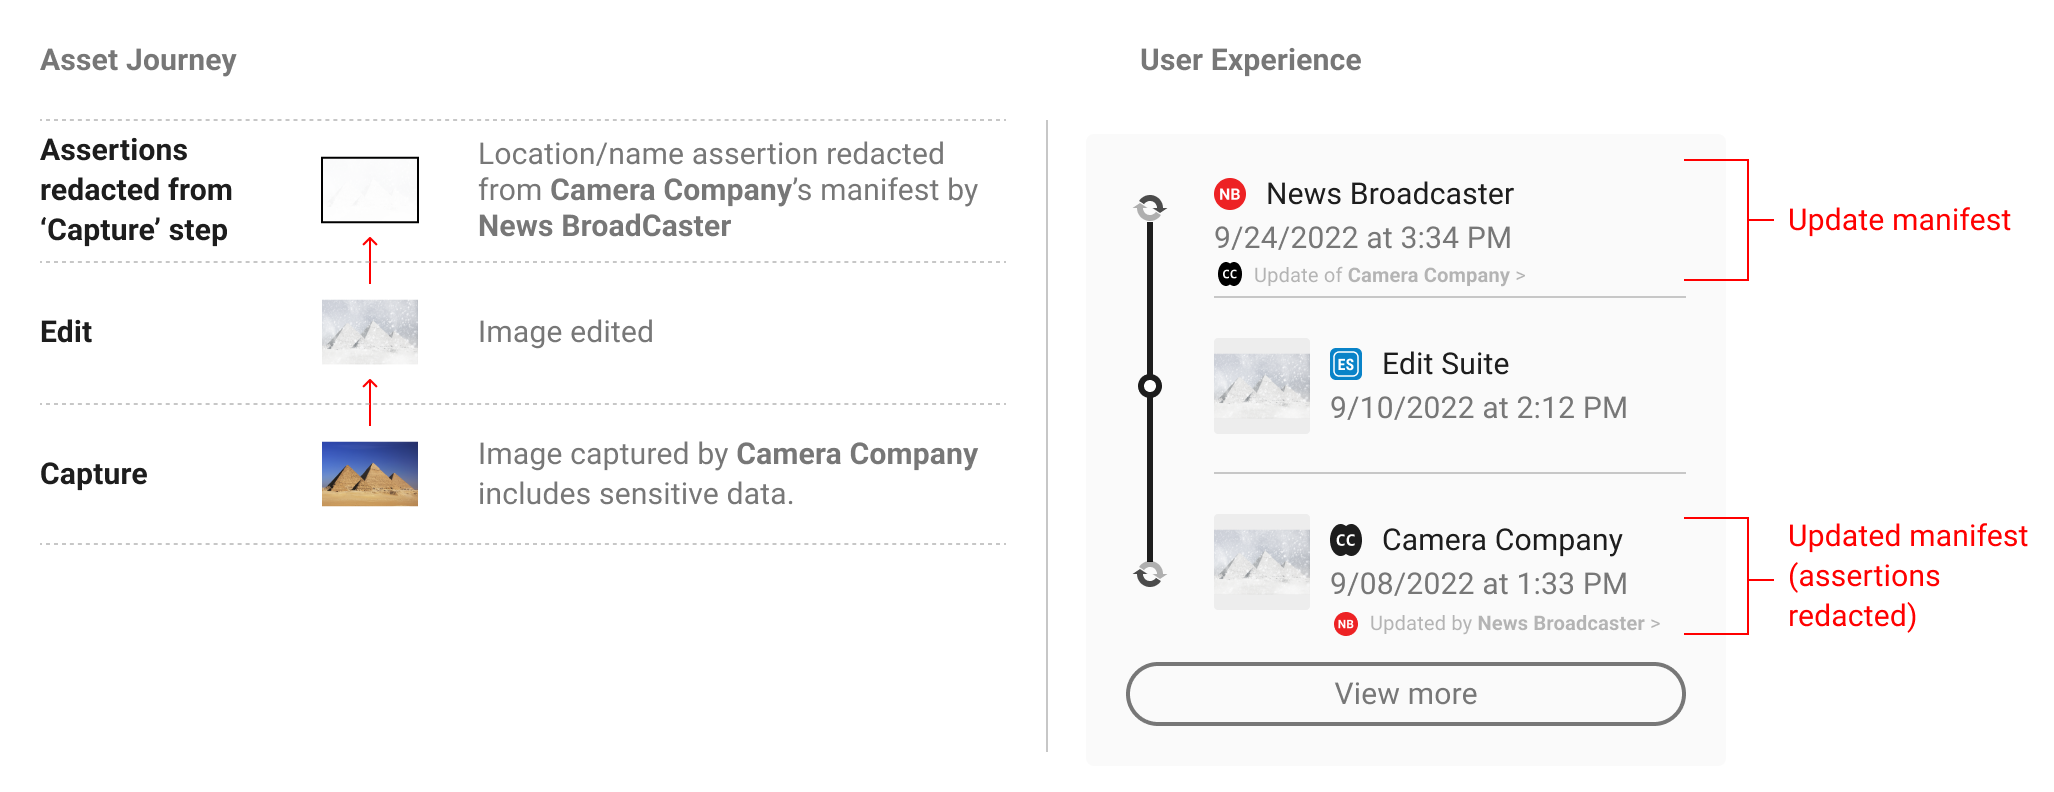This screenshot has width=2054, height=792.
Task: Expand the chevron after Update of Camera Company
Action: 1521,275
